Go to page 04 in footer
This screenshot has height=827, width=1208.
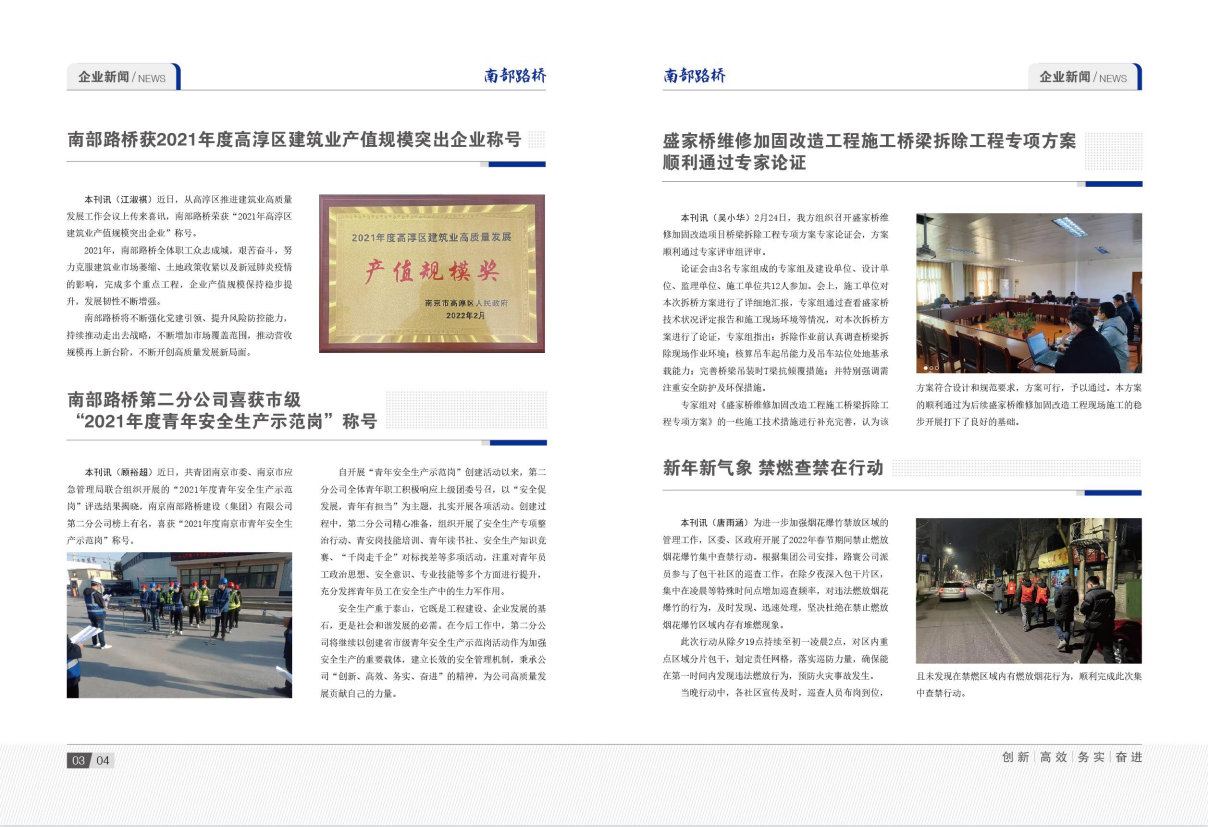coord(103,761)
